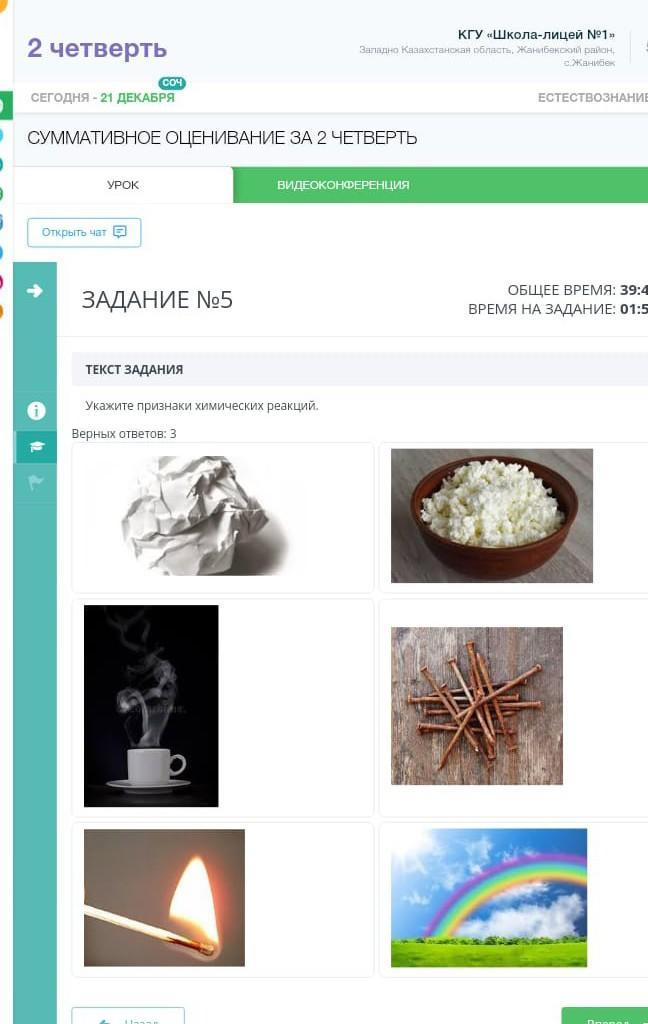Click the 21 ДЕКАБРЯ date link
Screen dimensions: 648x1024
point(137,98)
